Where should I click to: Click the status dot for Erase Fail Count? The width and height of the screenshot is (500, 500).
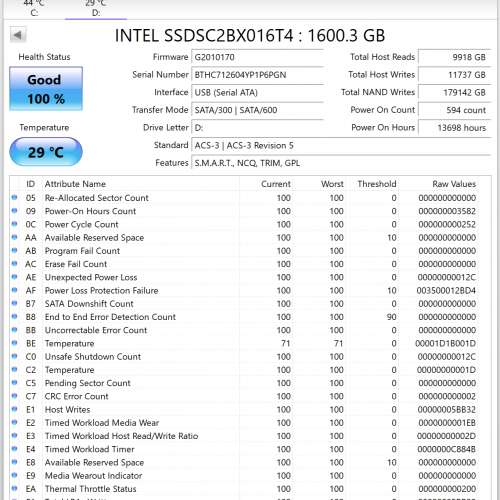point(14,263)
